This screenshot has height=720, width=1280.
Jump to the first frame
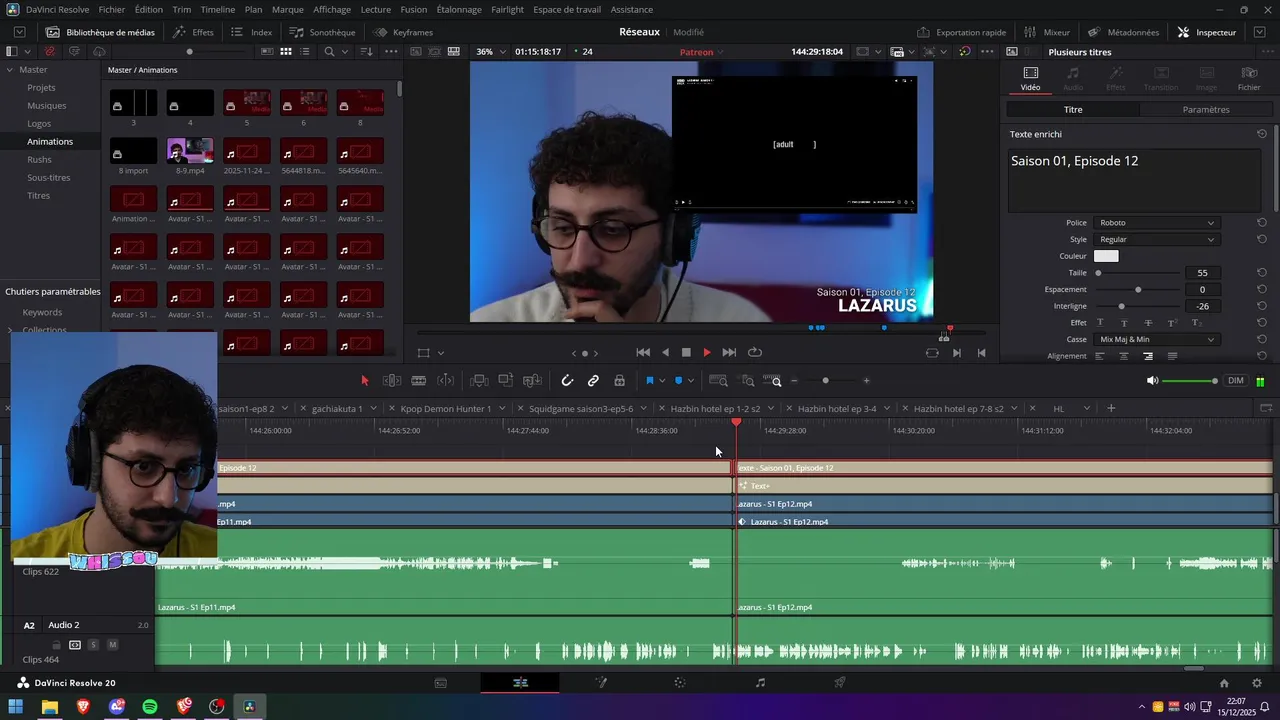click(x=643, y=352)
